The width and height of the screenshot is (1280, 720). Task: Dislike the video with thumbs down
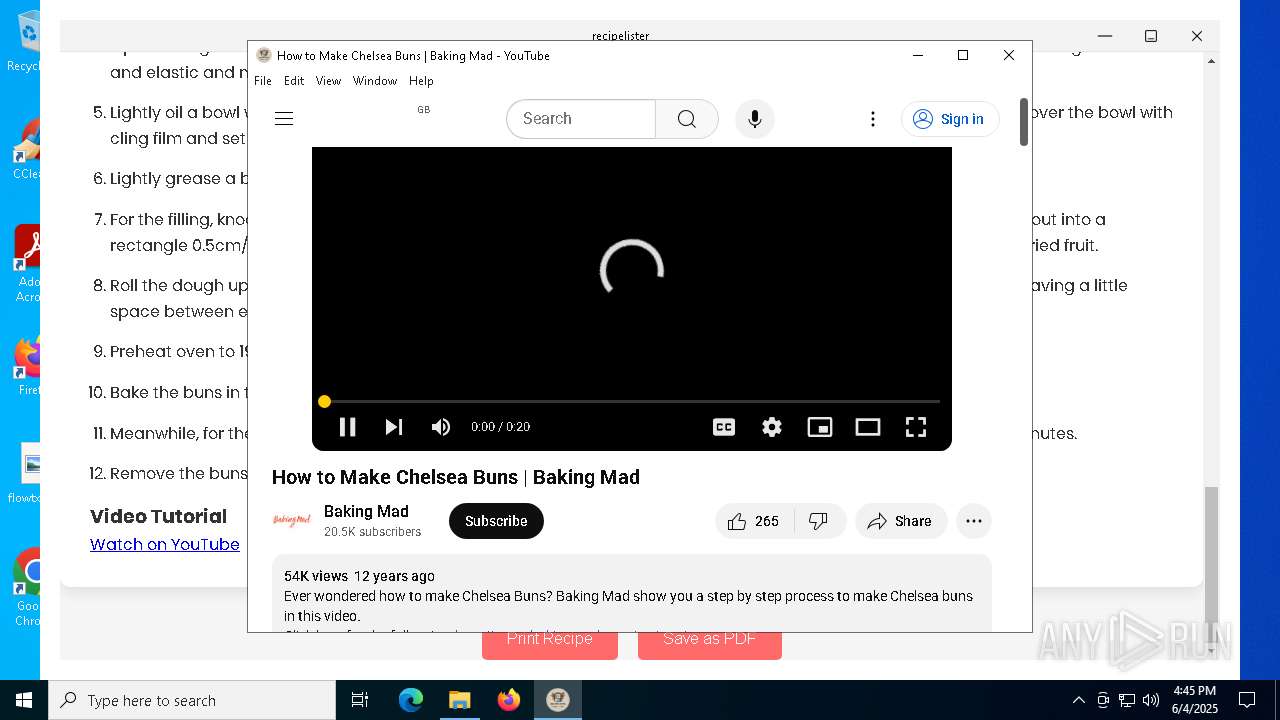pyautogui.click(x=819, y=521)
